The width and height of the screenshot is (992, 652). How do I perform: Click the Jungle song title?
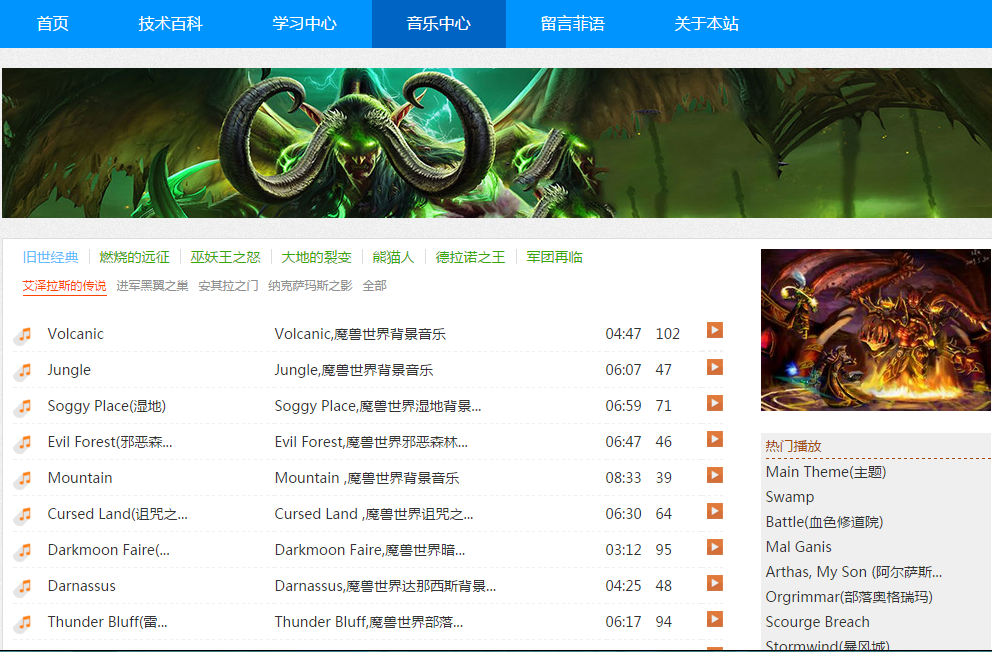[69, 370]
